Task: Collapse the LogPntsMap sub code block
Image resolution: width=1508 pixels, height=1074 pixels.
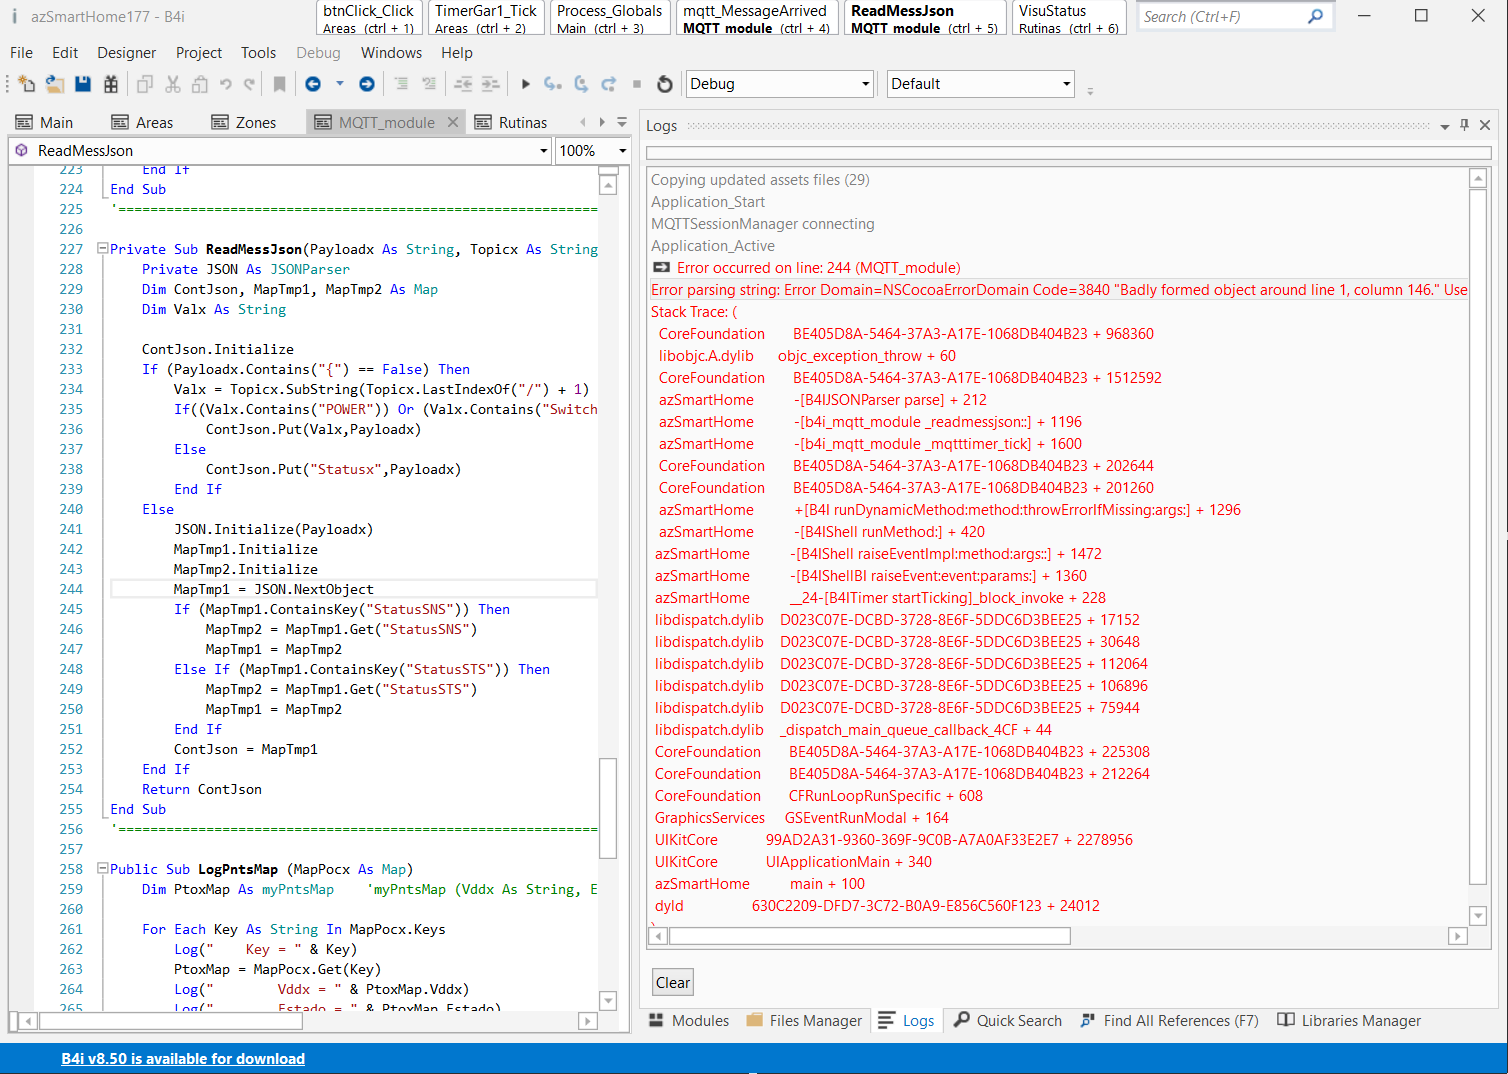Action: (x=102, y=869)
